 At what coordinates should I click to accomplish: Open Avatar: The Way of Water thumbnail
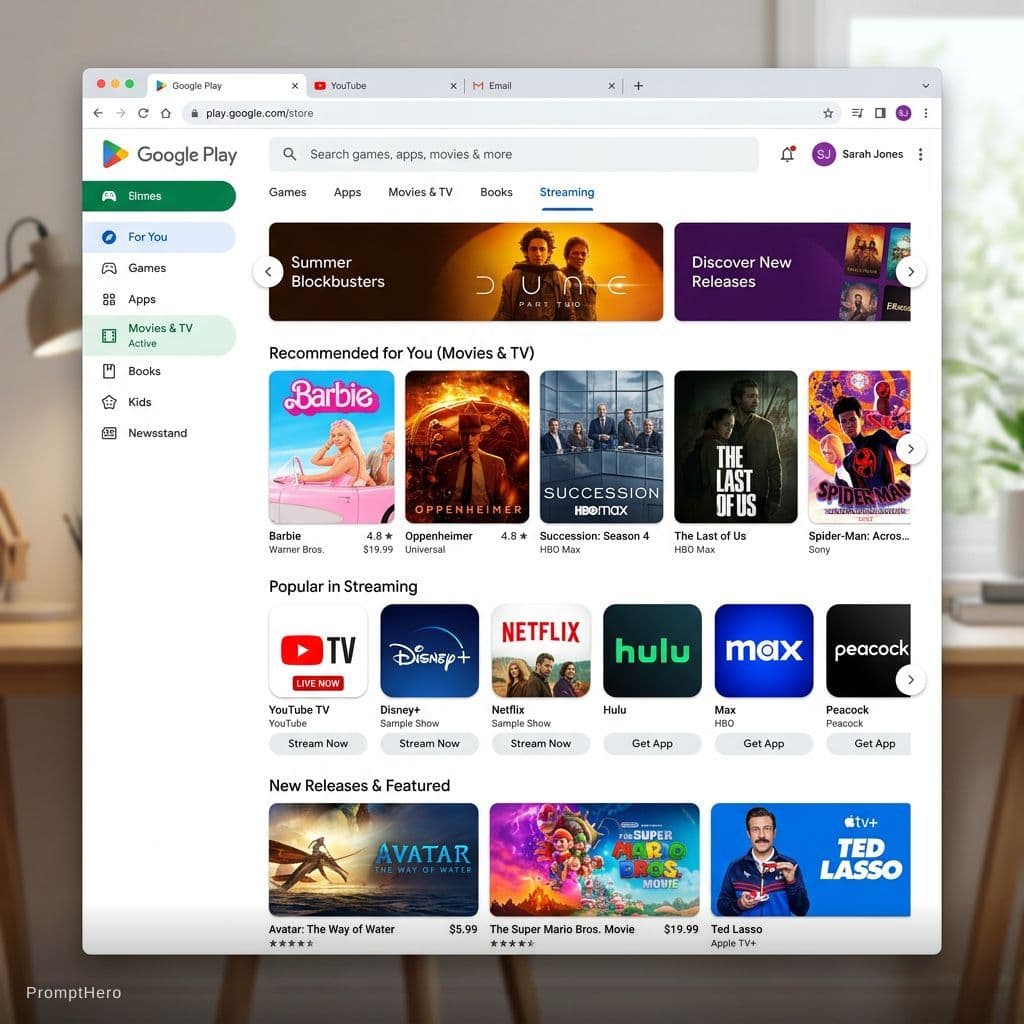pyautogui.click(x=374, y=859)
